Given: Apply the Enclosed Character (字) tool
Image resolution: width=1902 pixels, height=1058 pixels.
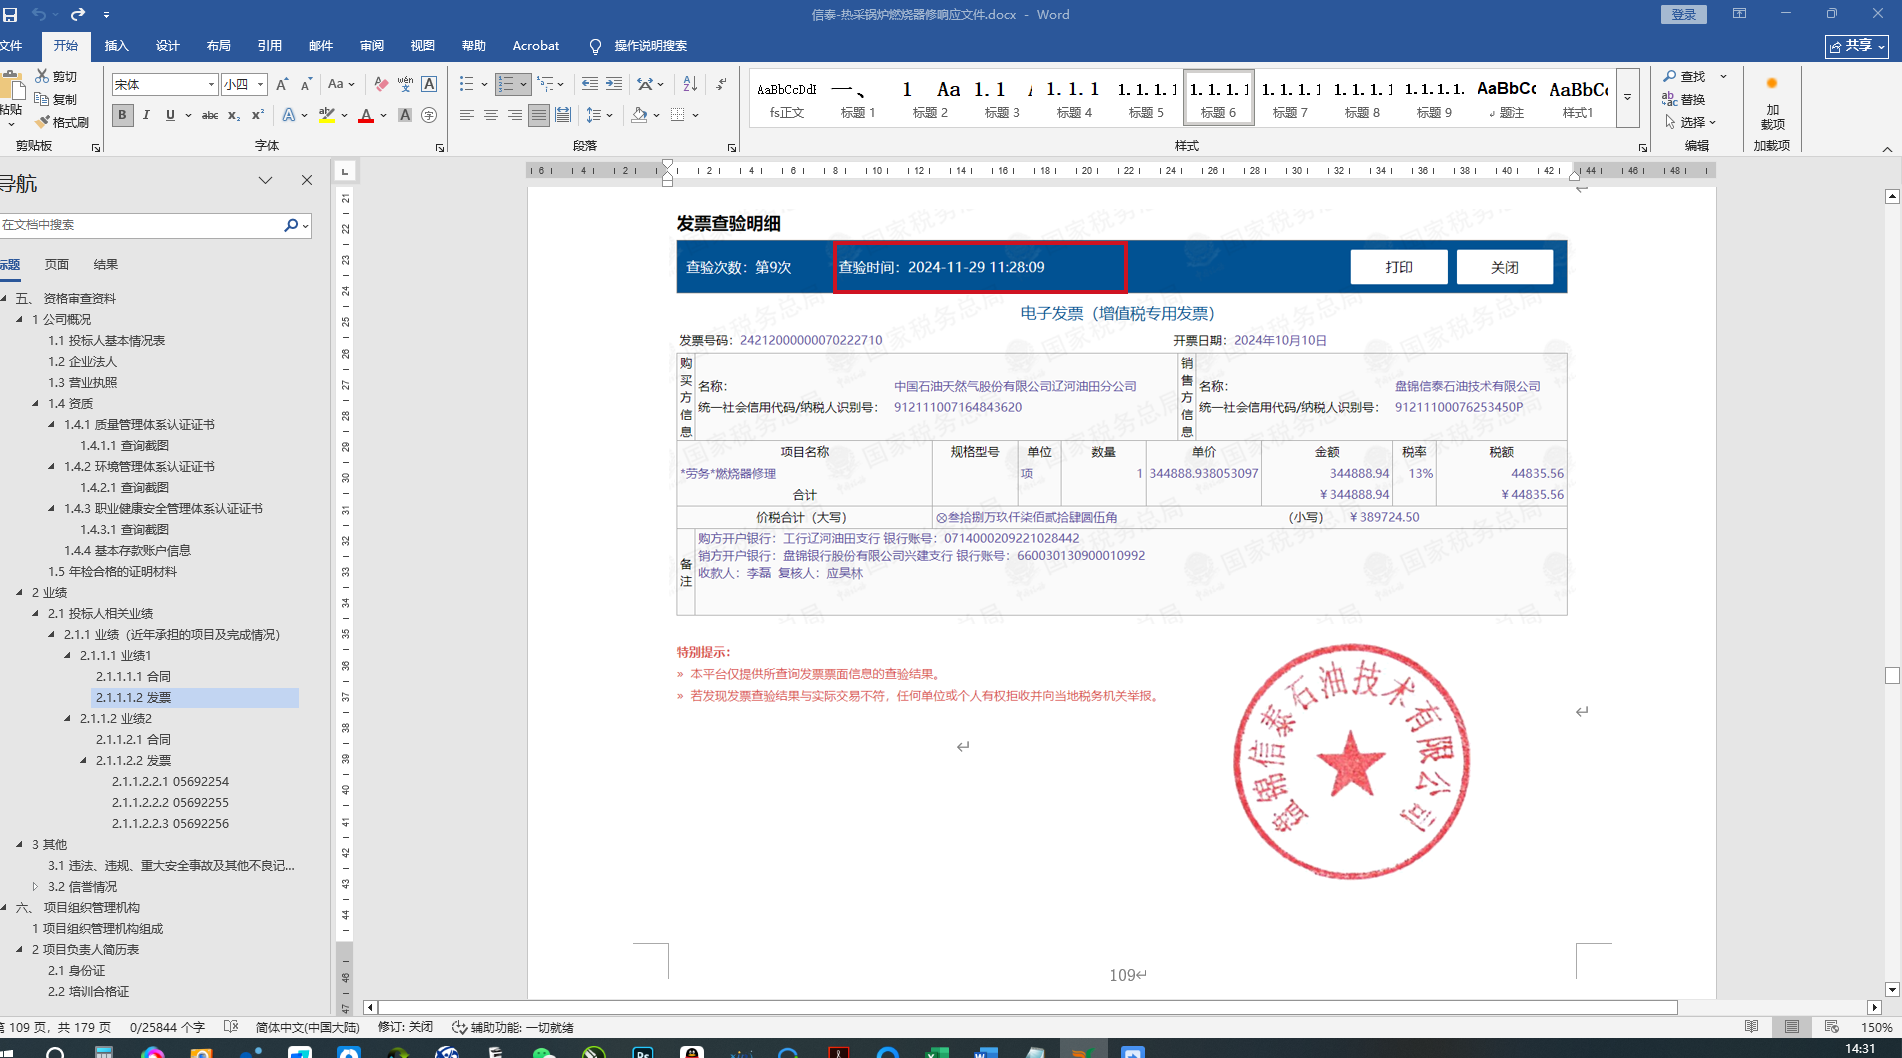Looking at the screenshot, I should click(x=429, y=115).
